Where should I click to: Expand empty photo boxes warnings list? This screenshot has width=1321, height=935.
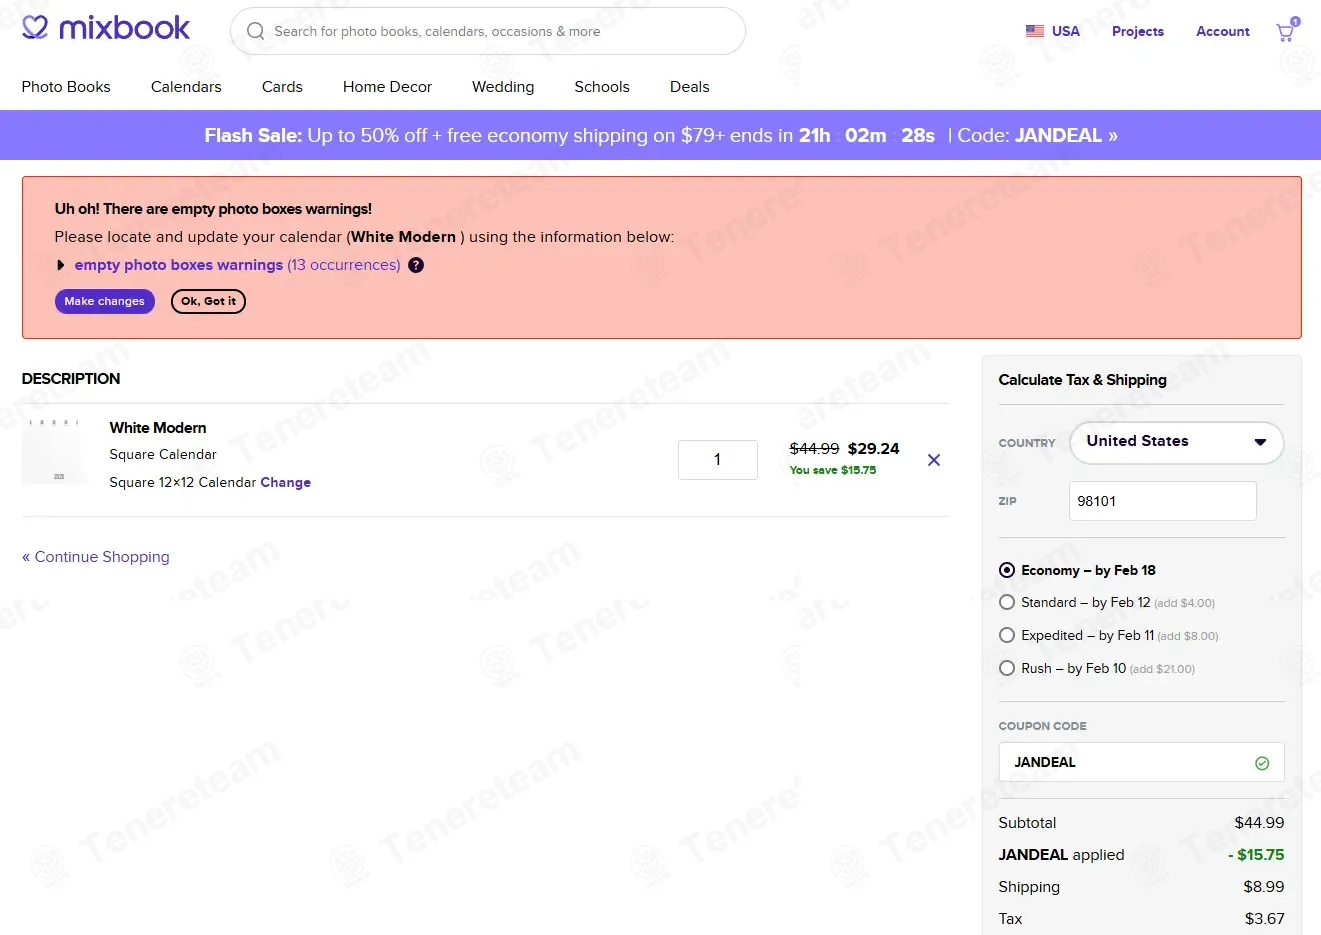(x=61, y=265)
